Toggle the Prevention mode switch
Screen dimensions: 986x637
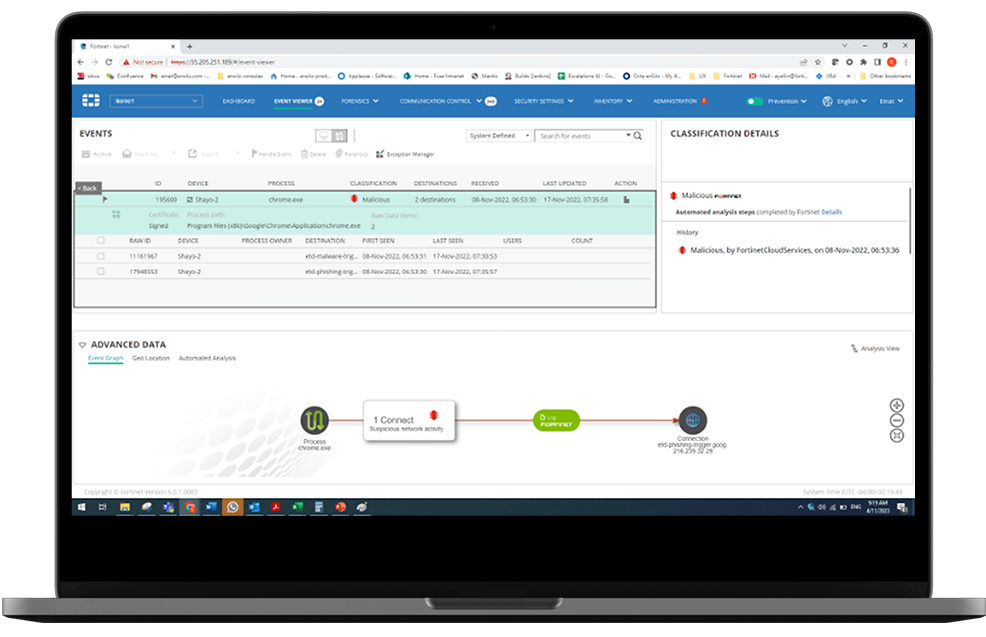755,101
